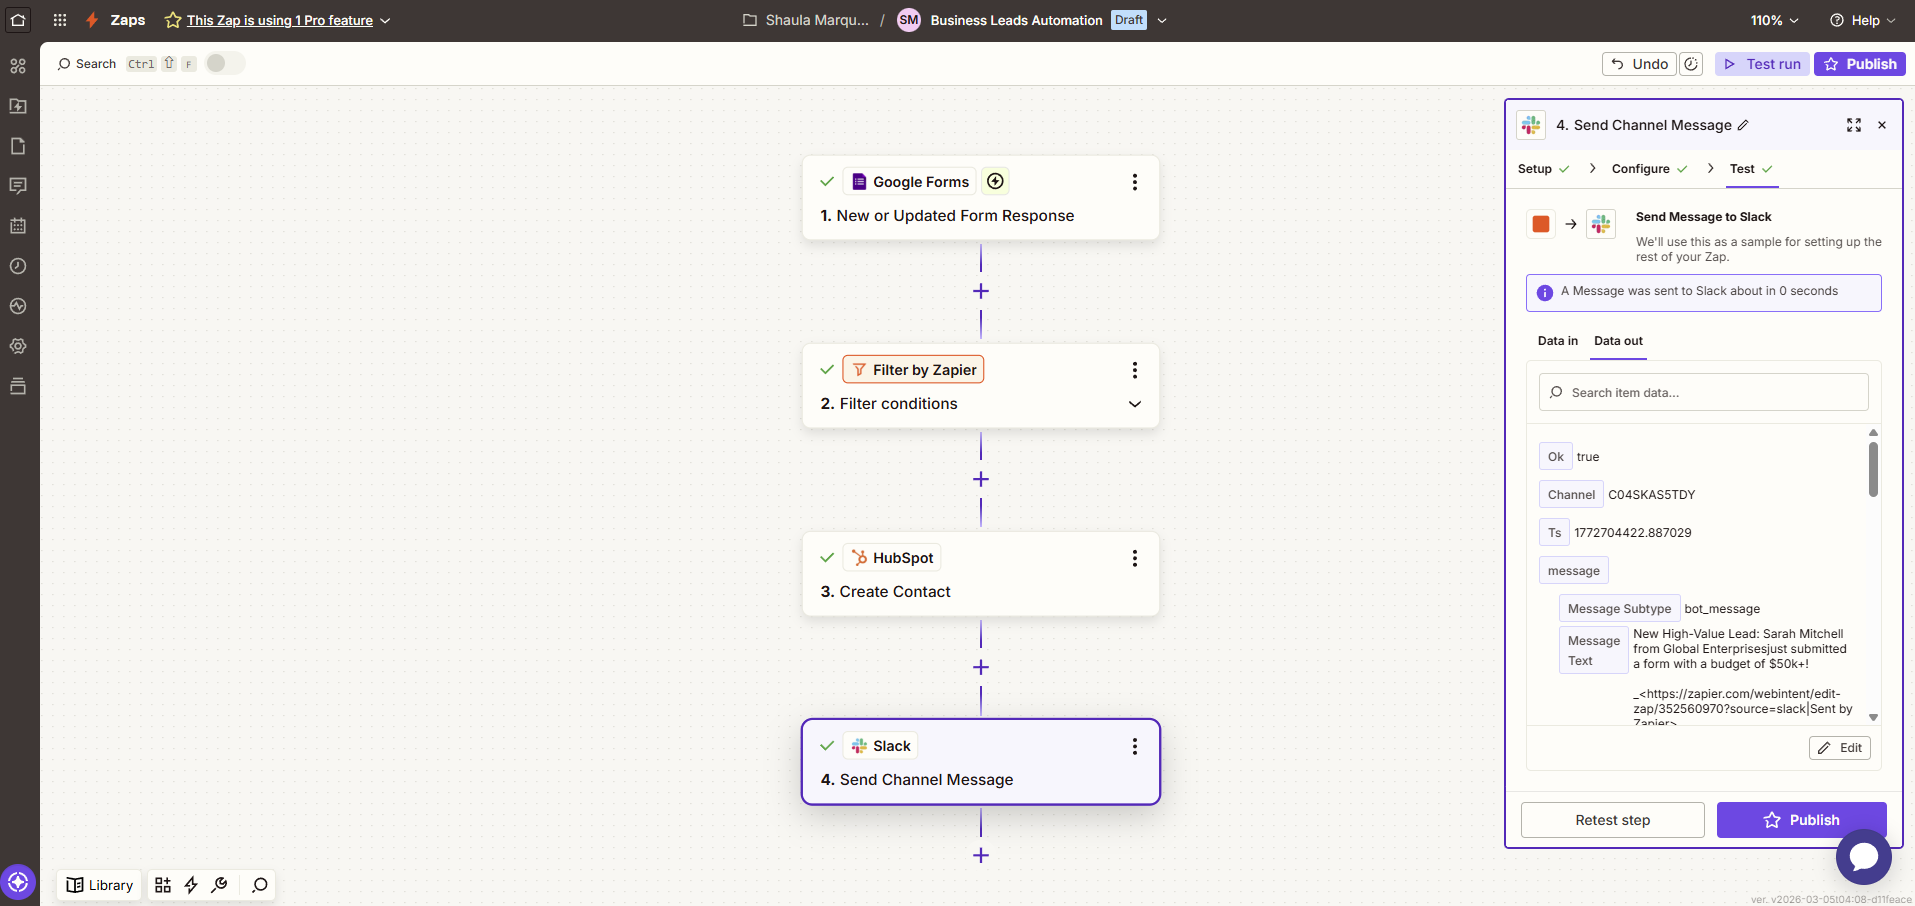The width and height of the screenshot is (1915, 906).
Task: Open dropdown next to Draft badge
Action: pos(1162,20)
